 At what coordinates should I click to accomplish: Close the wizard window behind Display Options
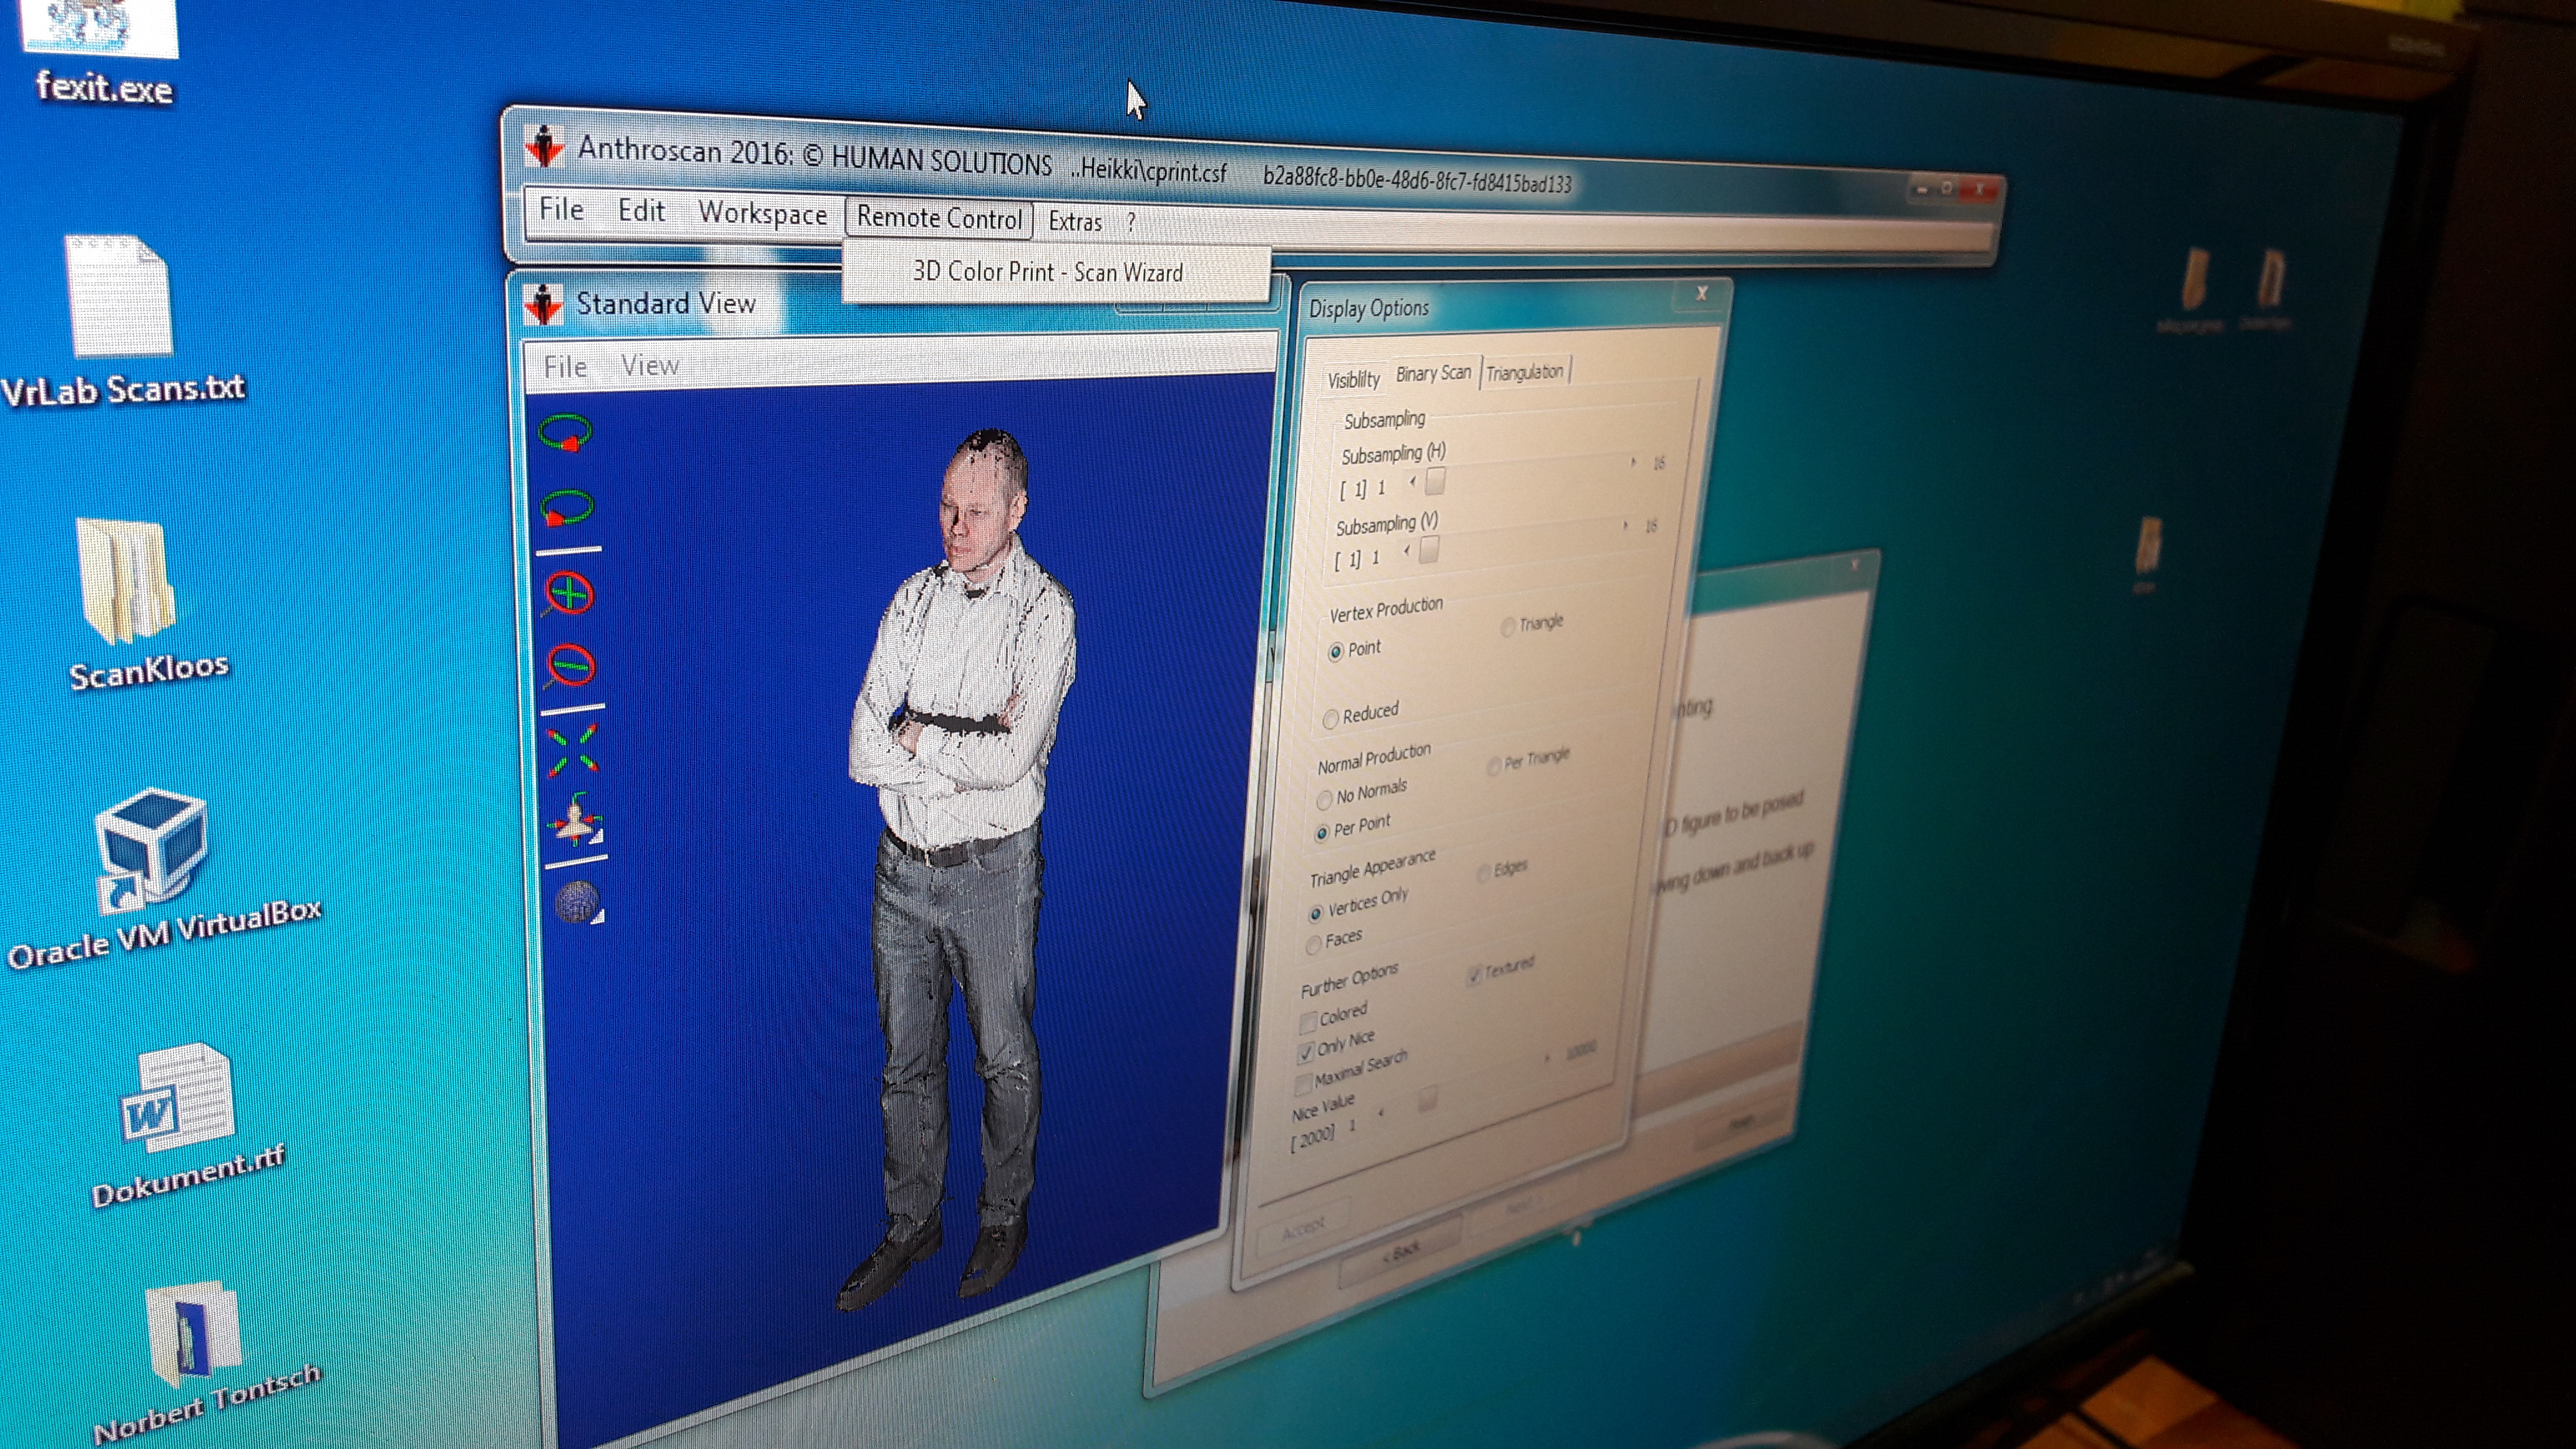[x=1854, y=566]
